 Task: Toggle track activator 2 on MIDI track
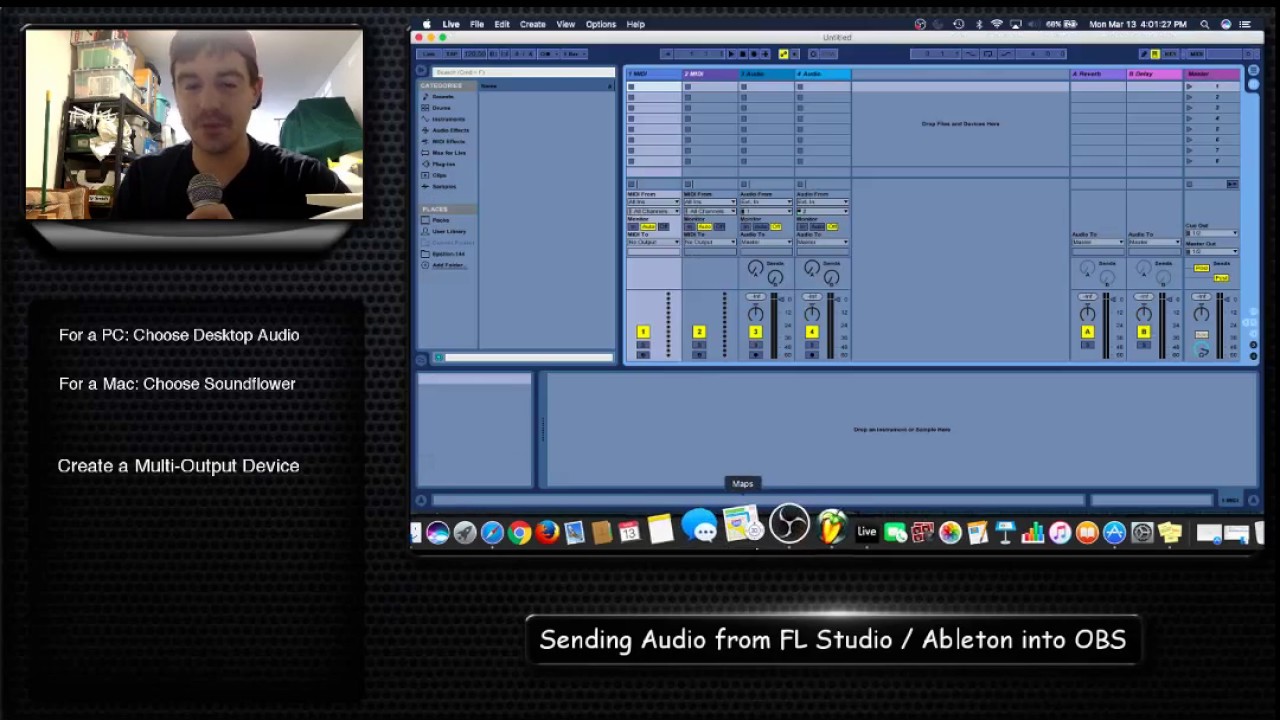699,332
